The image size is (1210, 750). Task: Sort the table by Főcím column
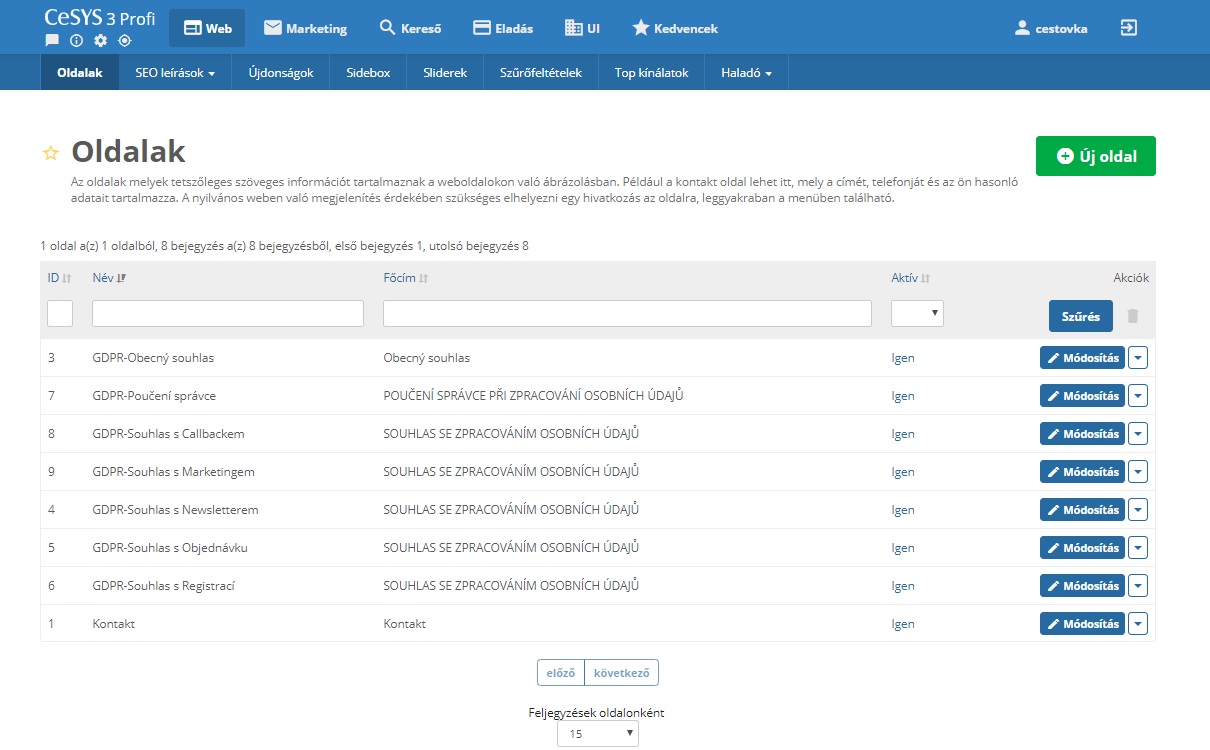[407, 278]
